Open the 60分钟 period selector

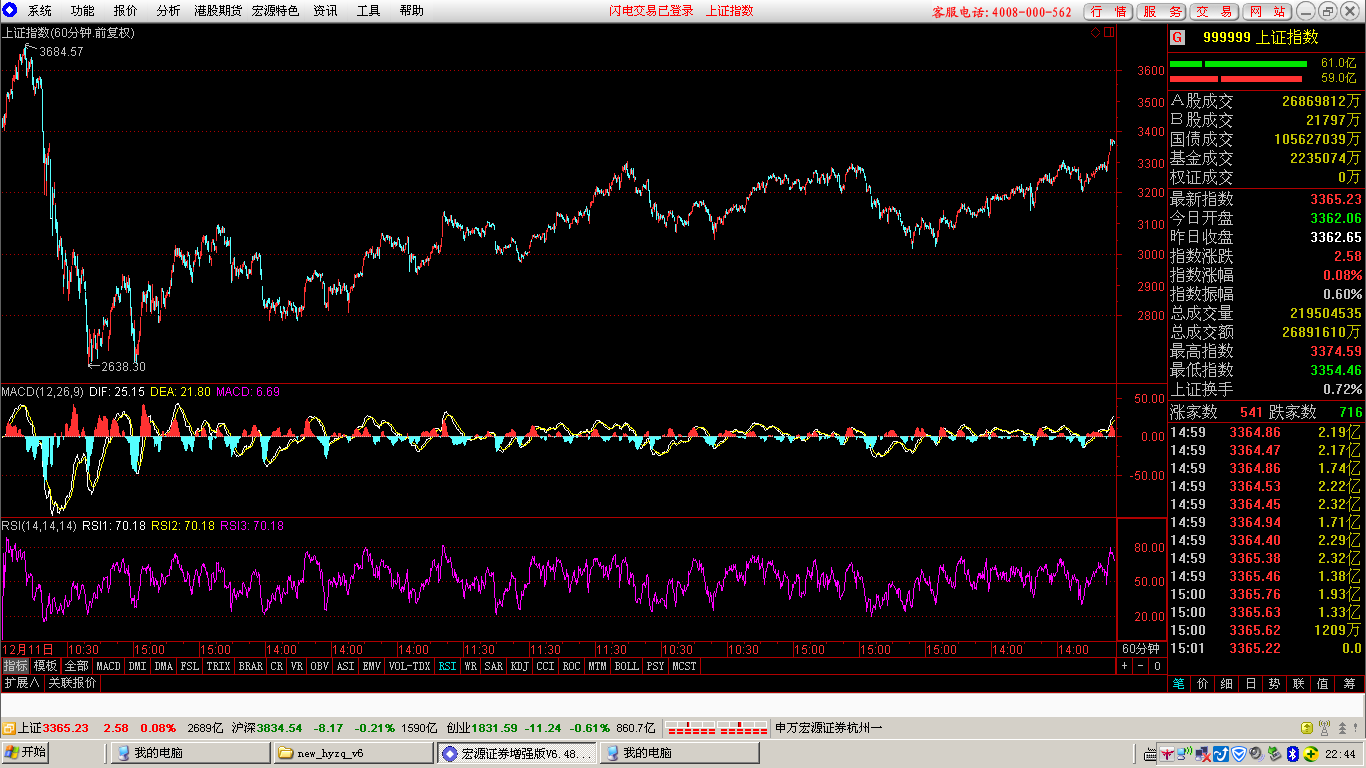tap(1141, 649)
